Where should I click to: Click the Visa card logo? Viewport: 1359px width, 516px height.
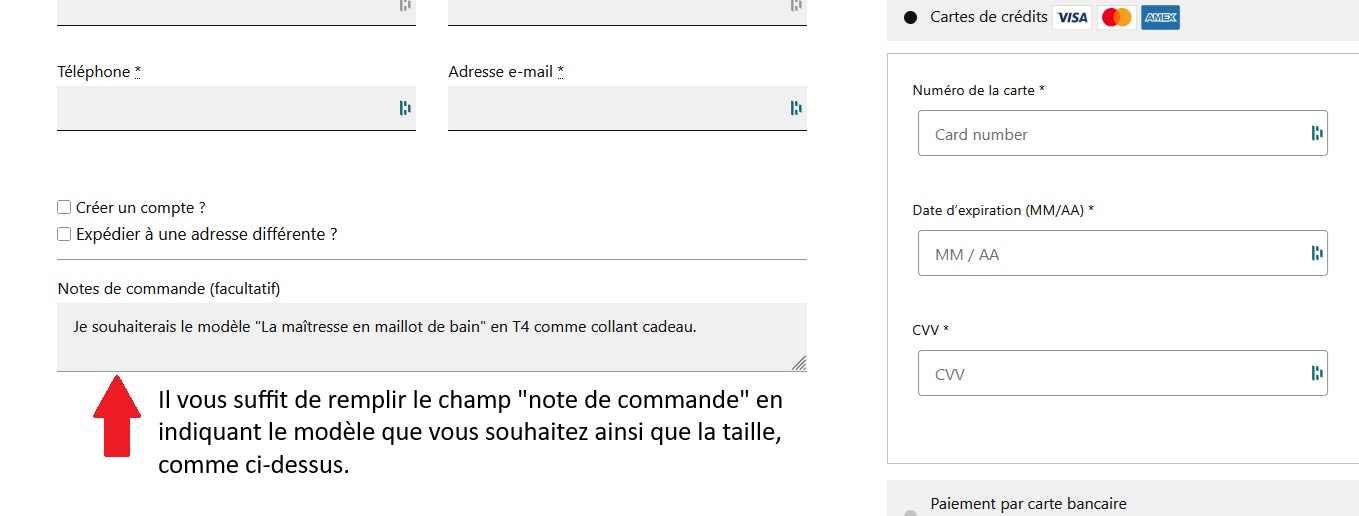[x=1072, y=18]
